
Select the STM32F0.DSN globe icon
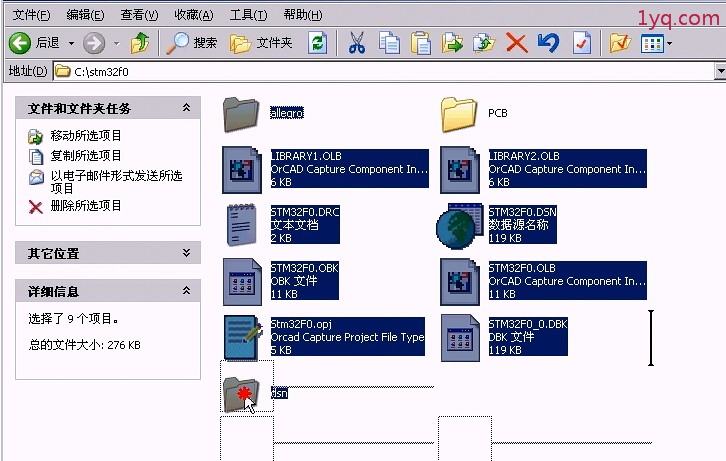point(459,225)
